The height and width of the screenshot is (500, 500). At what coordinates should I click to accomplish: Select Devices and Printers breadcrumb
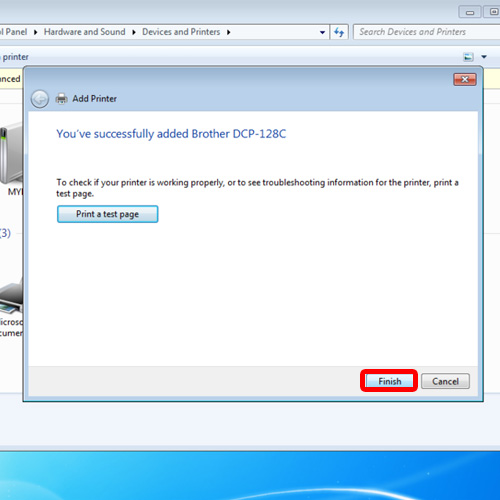point(181,32)
